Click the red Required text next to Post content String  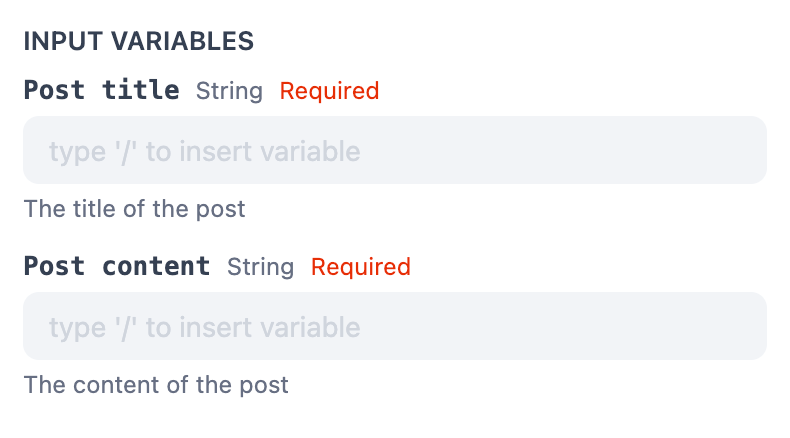click(361, 268)
